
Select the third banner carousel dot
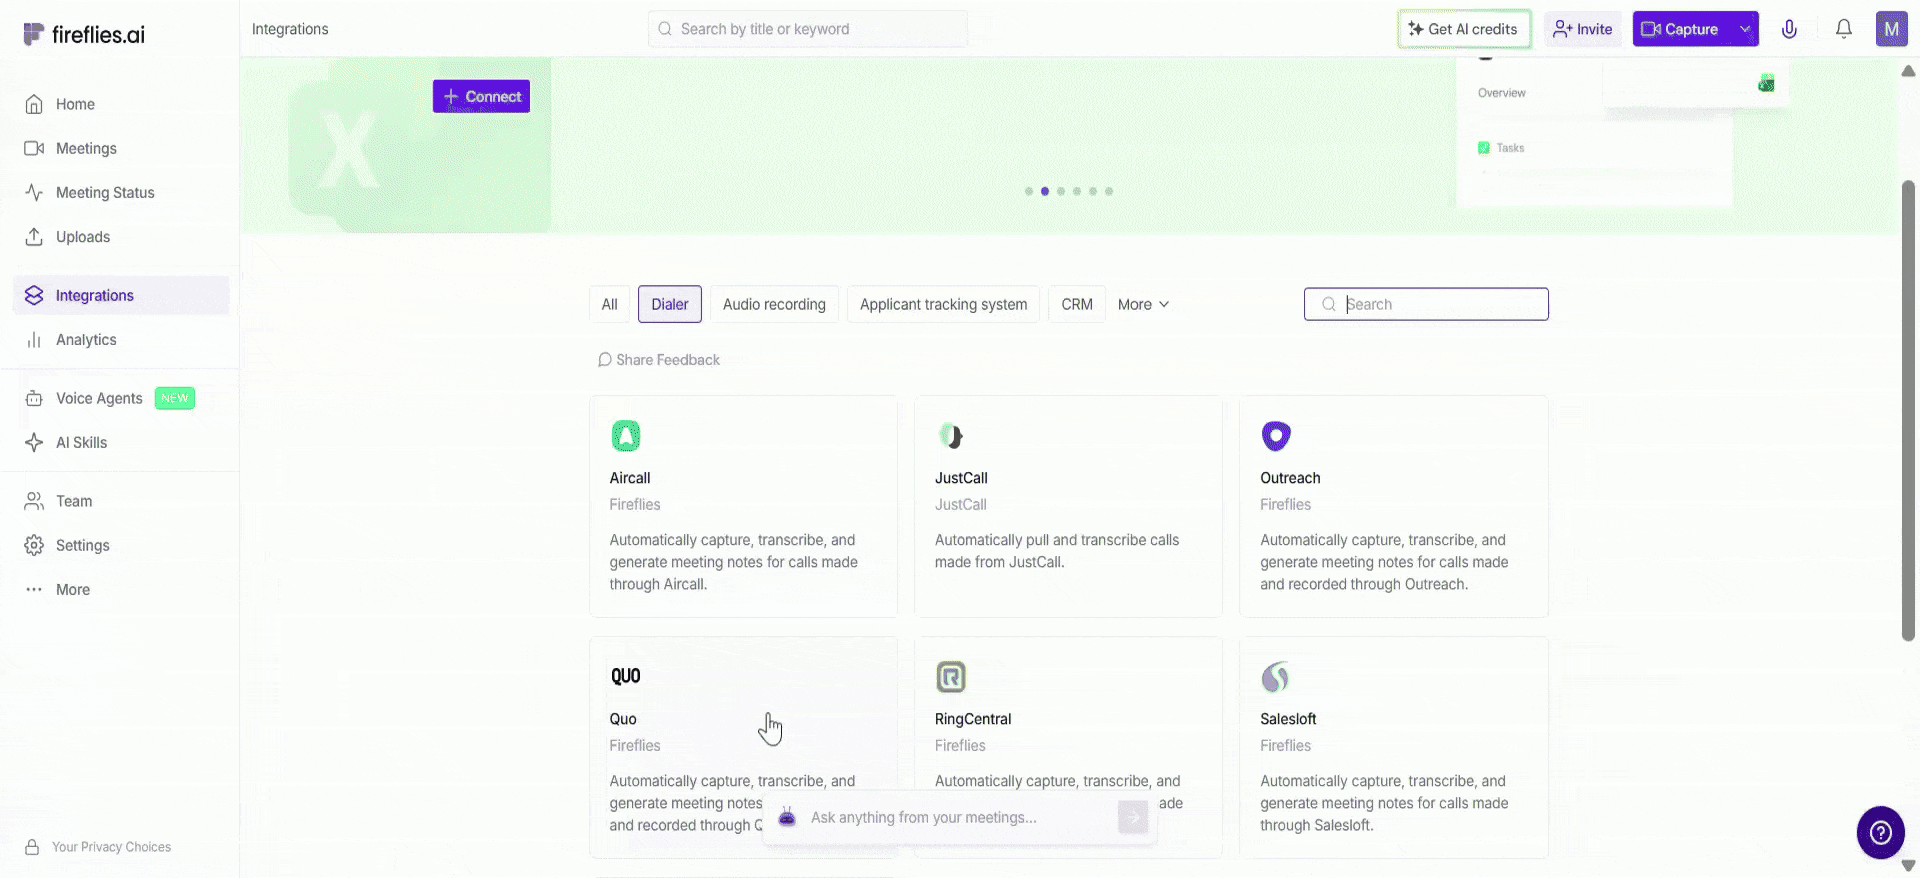point(1060,191)
